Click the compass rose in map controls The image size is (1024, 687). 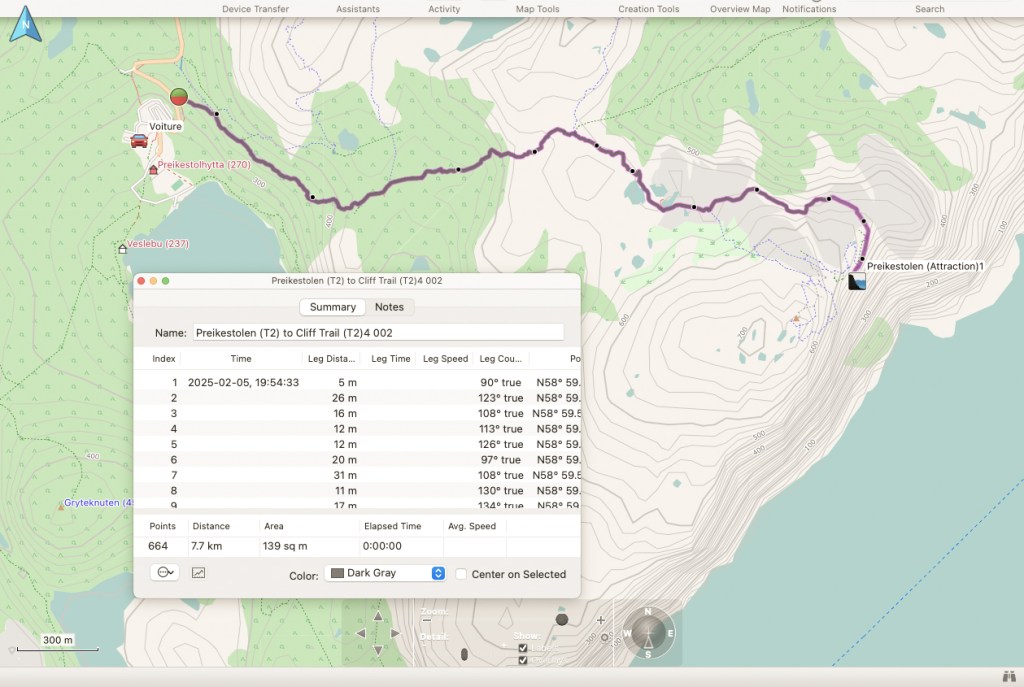647,633
